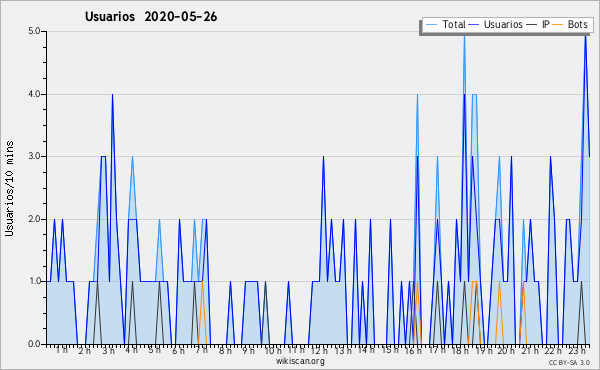
Task: Click the '20 h' x-axis label
Action: coord(506,351)
